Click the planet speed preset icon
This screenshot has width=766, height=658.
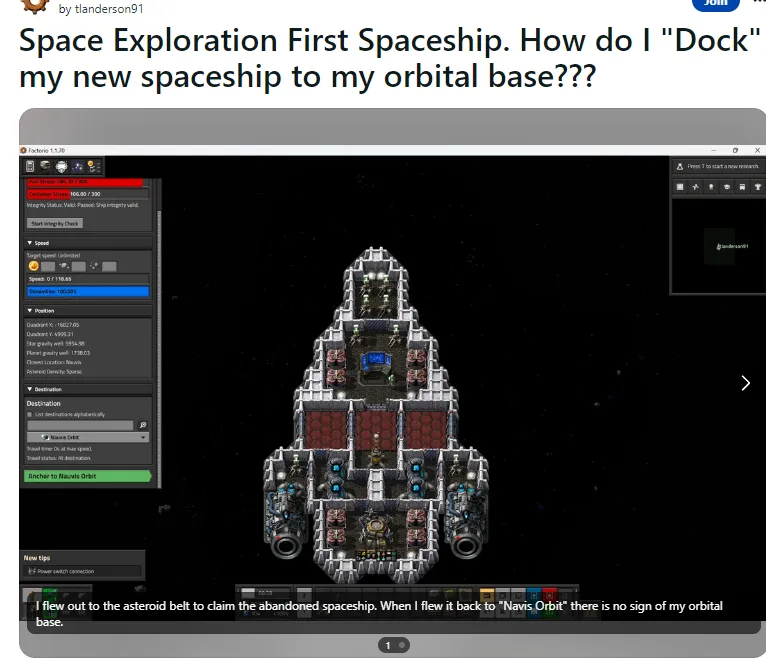[64, 266]
